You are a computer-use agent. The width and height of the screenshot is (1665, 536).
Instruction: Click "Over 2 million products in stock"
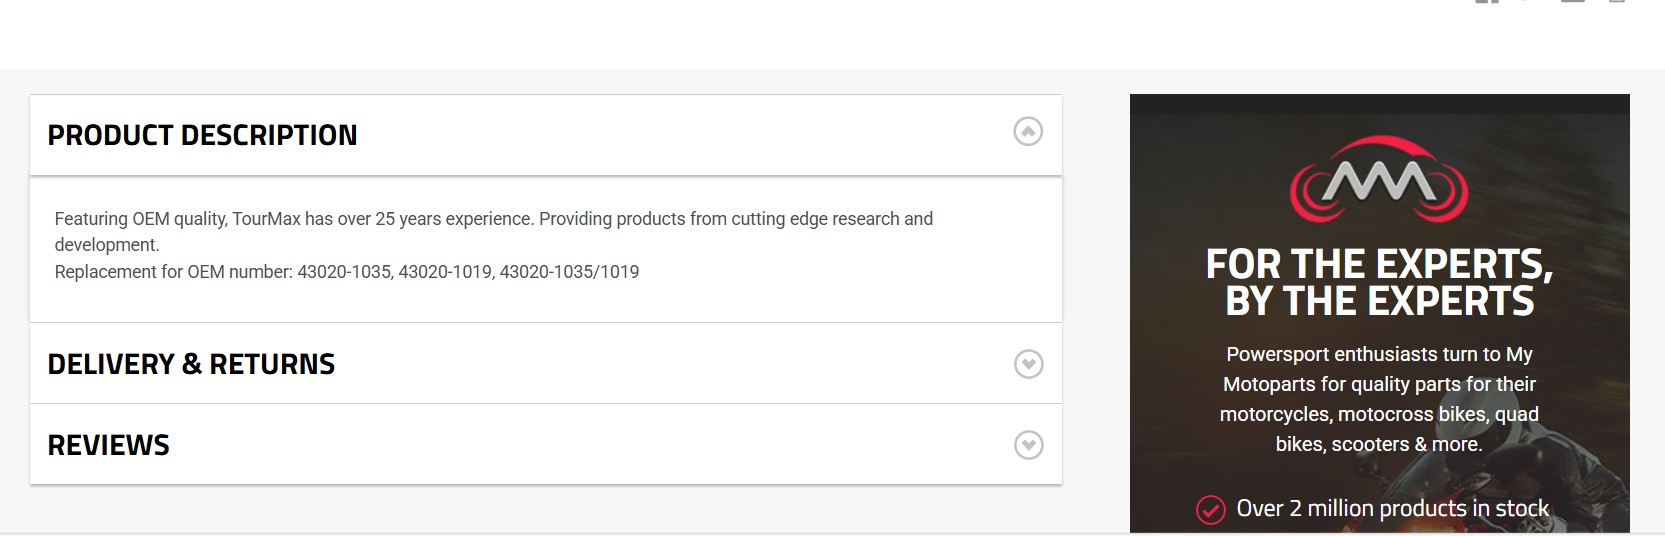[x=1392, y=509]
